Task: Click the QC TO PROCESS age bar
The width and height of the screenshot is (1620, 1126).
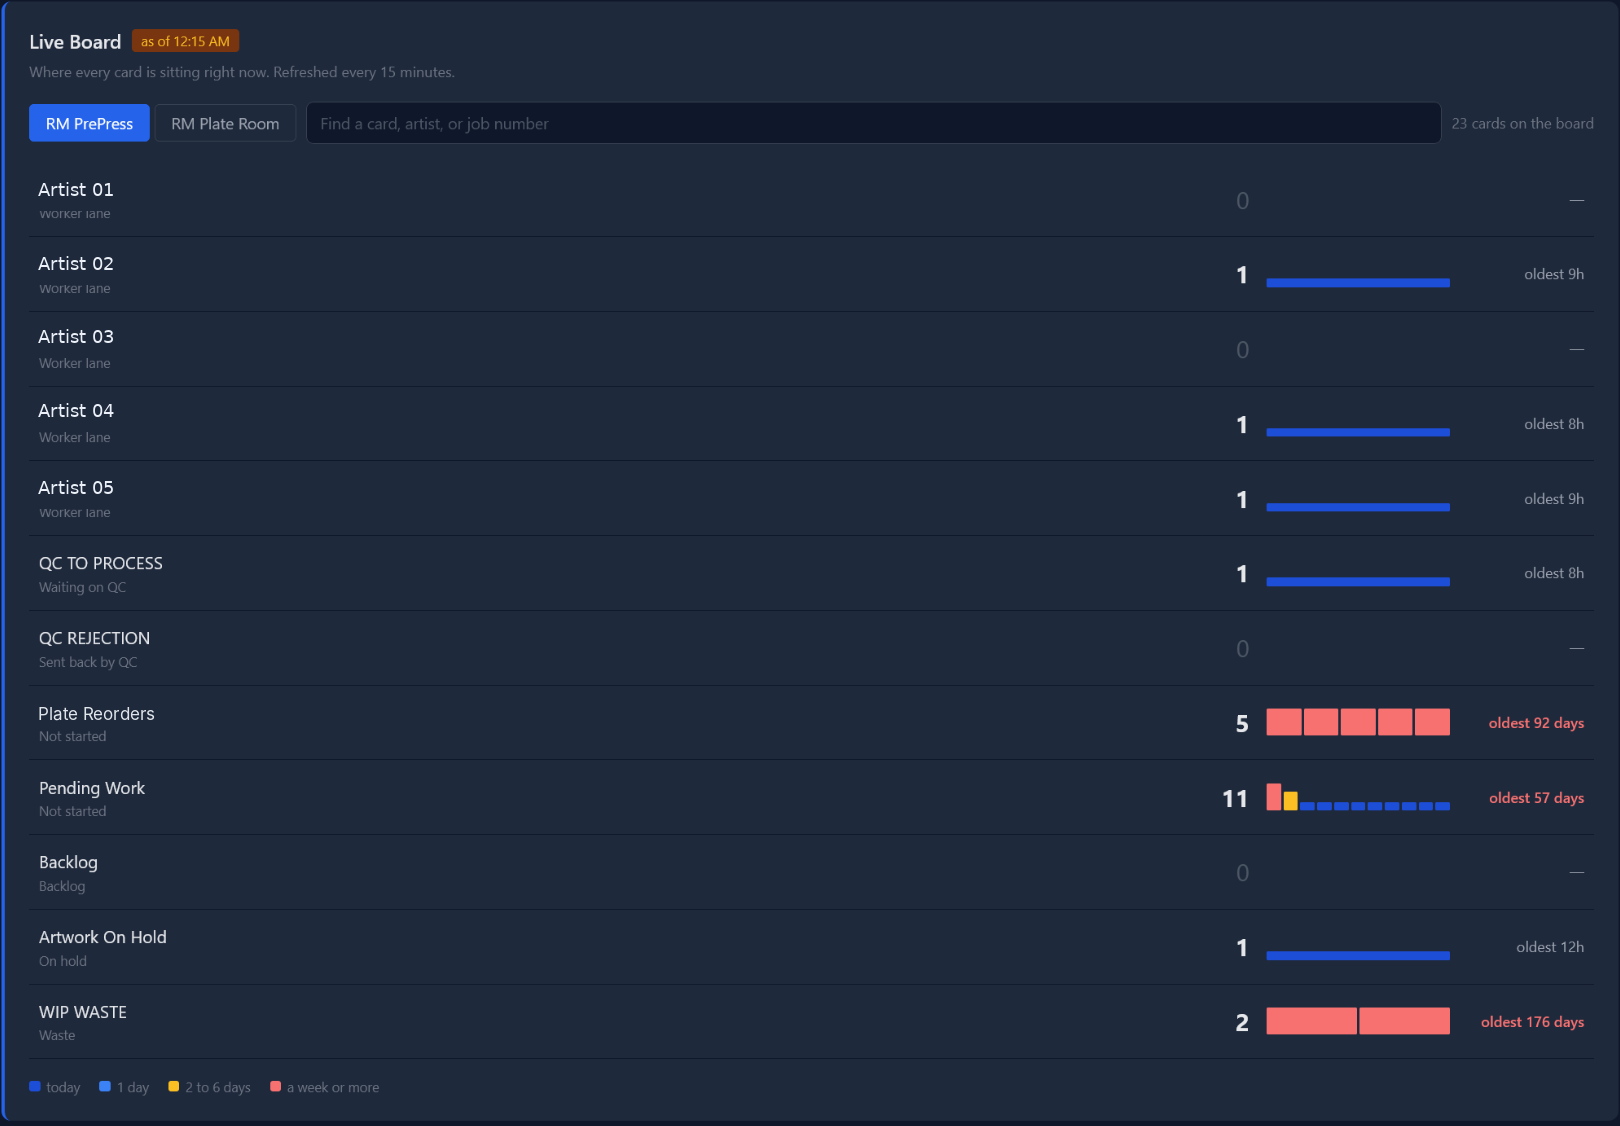Action: [1358, 581]
